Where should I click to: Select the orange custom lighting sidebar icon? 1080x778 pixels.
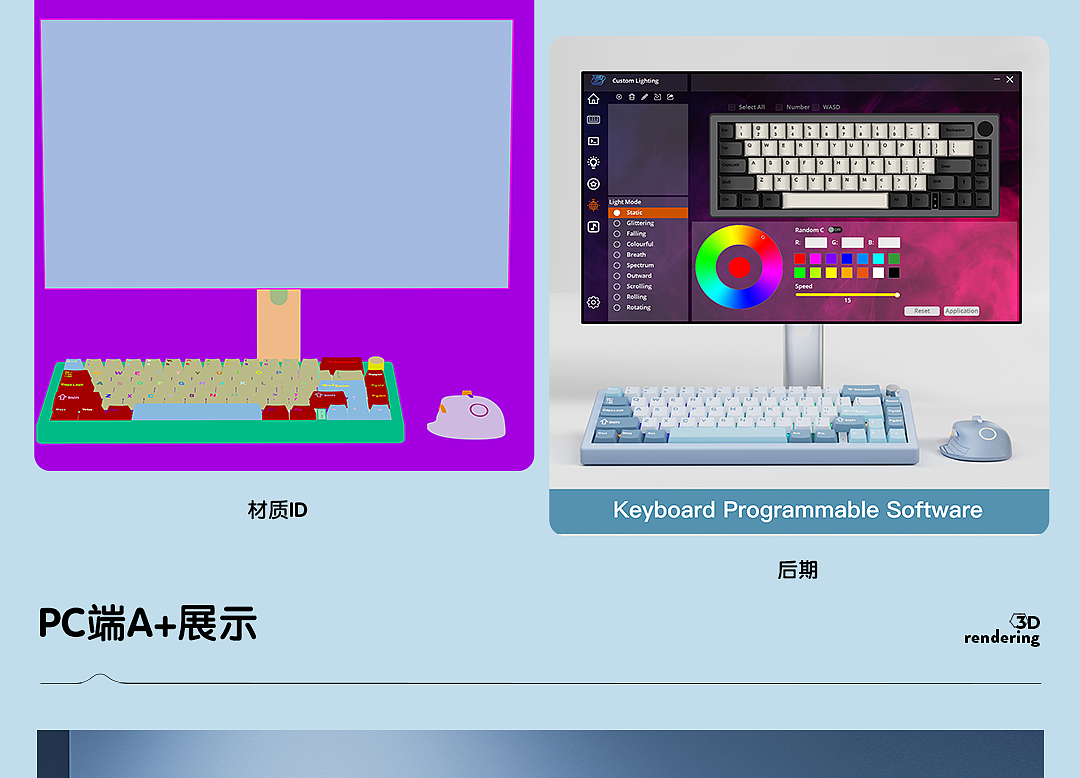(593, 205)
